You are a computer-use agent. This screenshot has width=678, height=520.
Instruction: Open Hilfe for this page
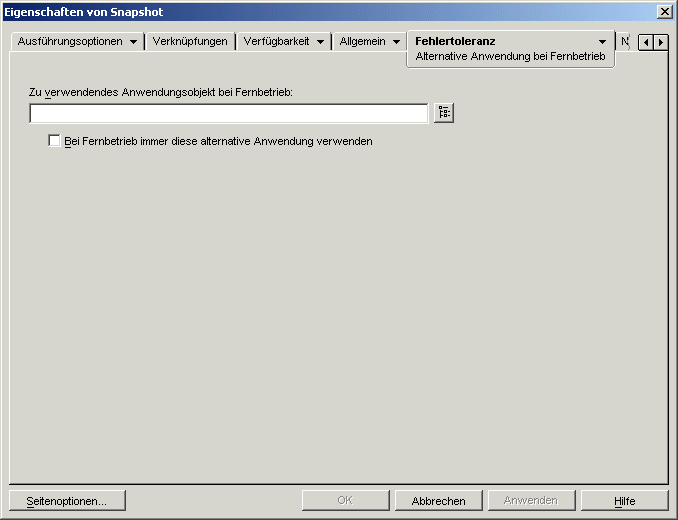625,501
